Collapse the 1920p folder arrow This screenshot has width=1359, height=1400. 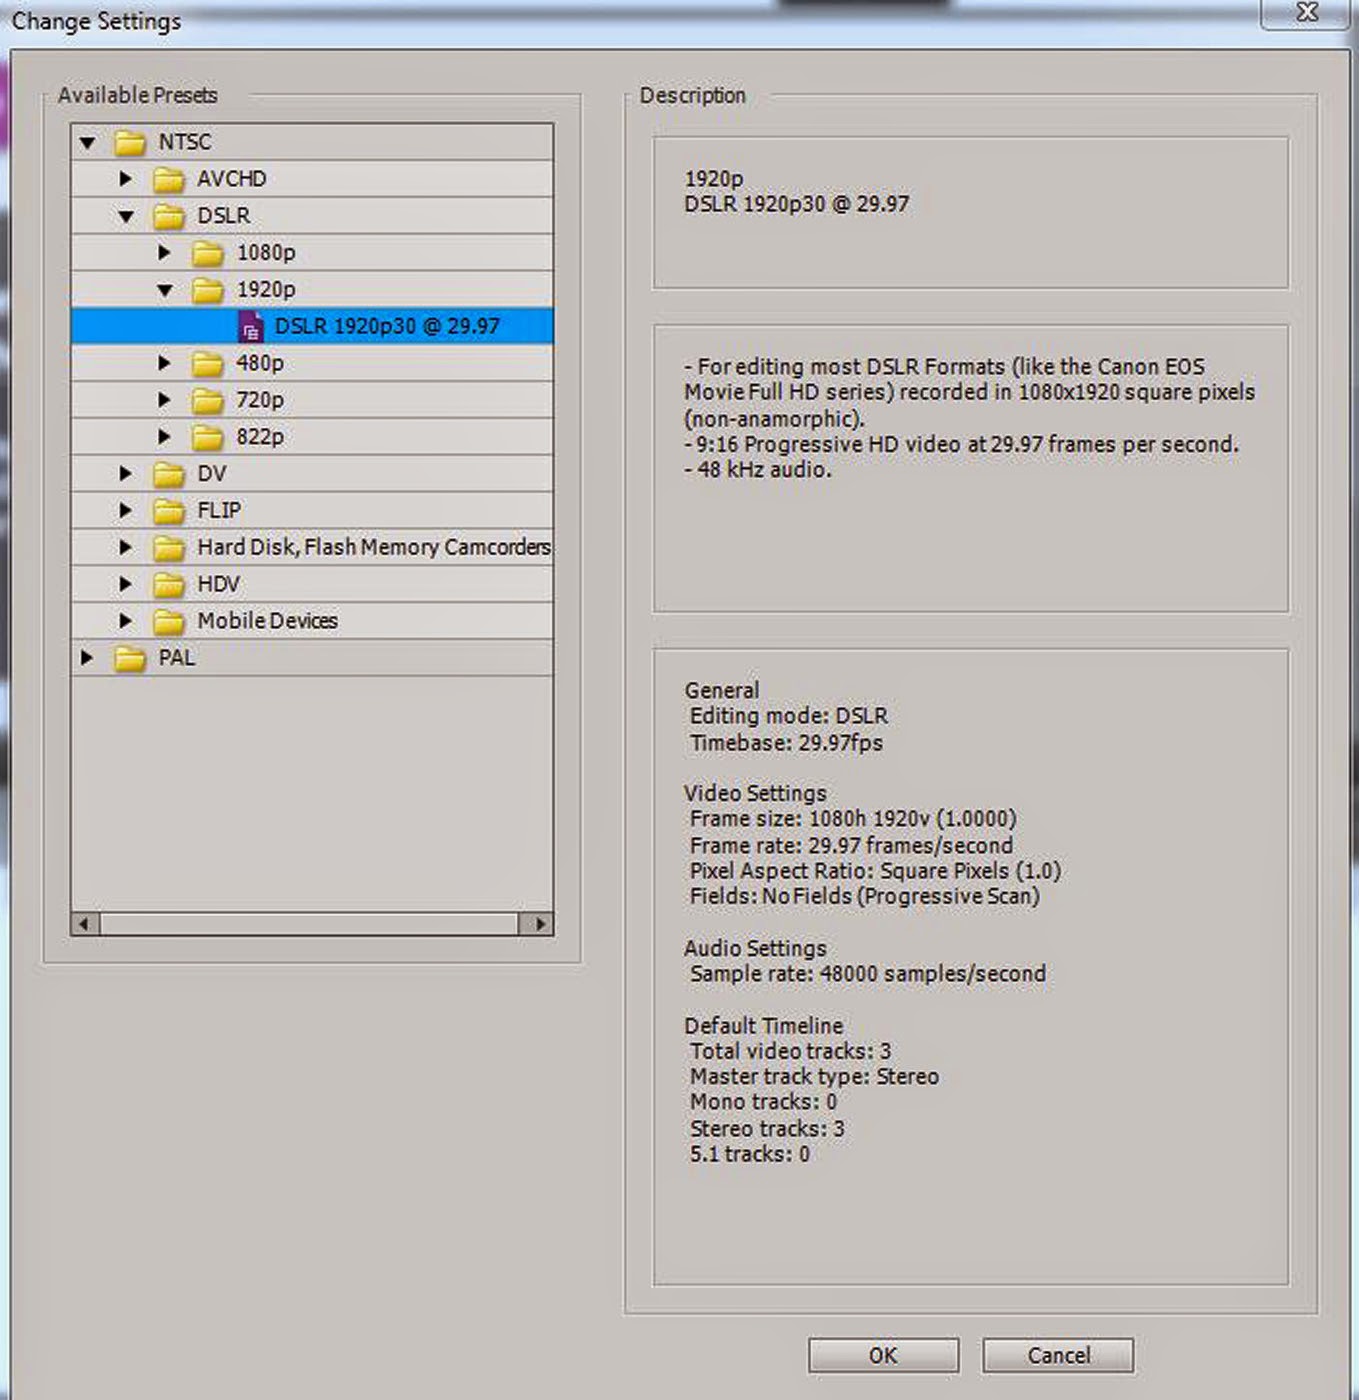click(165, 290)
